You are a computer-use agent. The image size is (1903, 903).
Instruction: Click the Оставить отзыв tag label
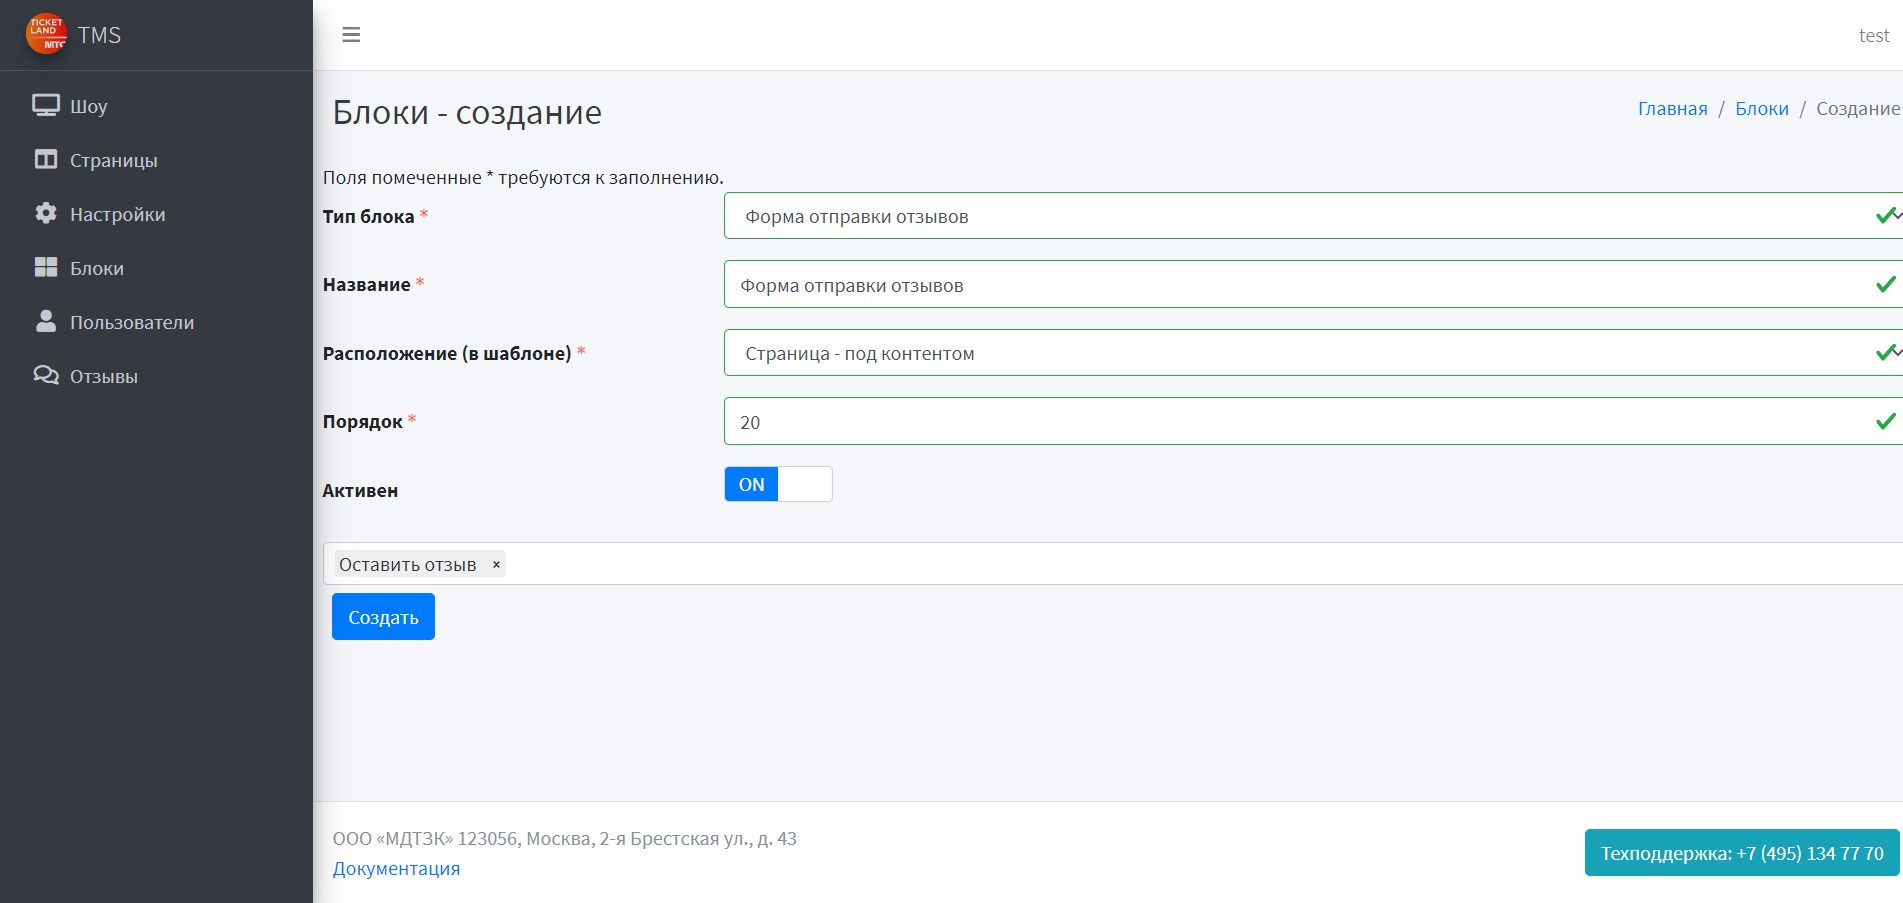point(408,565)
